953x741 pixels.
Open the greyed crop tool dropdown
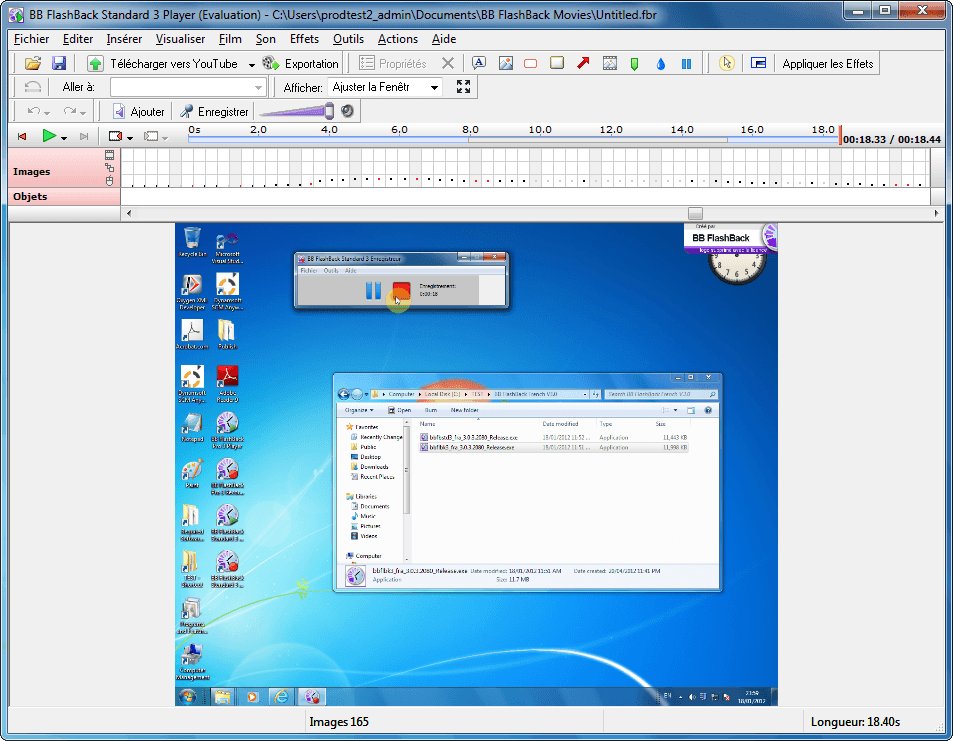tap(165, 138)
